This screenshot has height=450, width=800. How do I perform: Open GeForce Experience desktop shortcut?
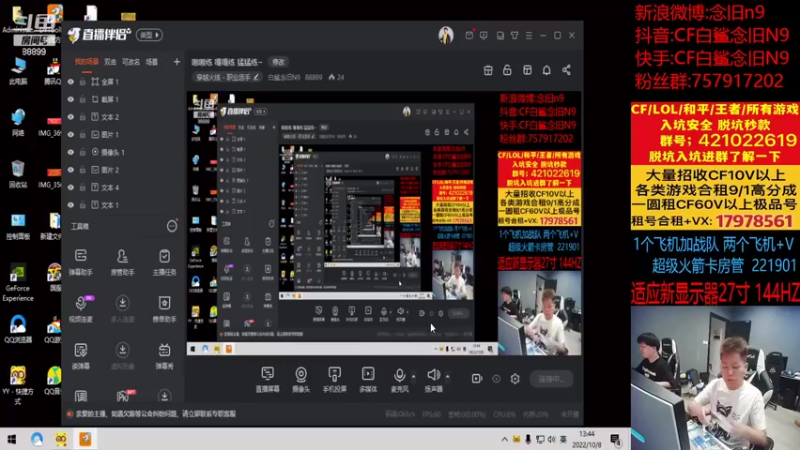(x=18, y=284)
